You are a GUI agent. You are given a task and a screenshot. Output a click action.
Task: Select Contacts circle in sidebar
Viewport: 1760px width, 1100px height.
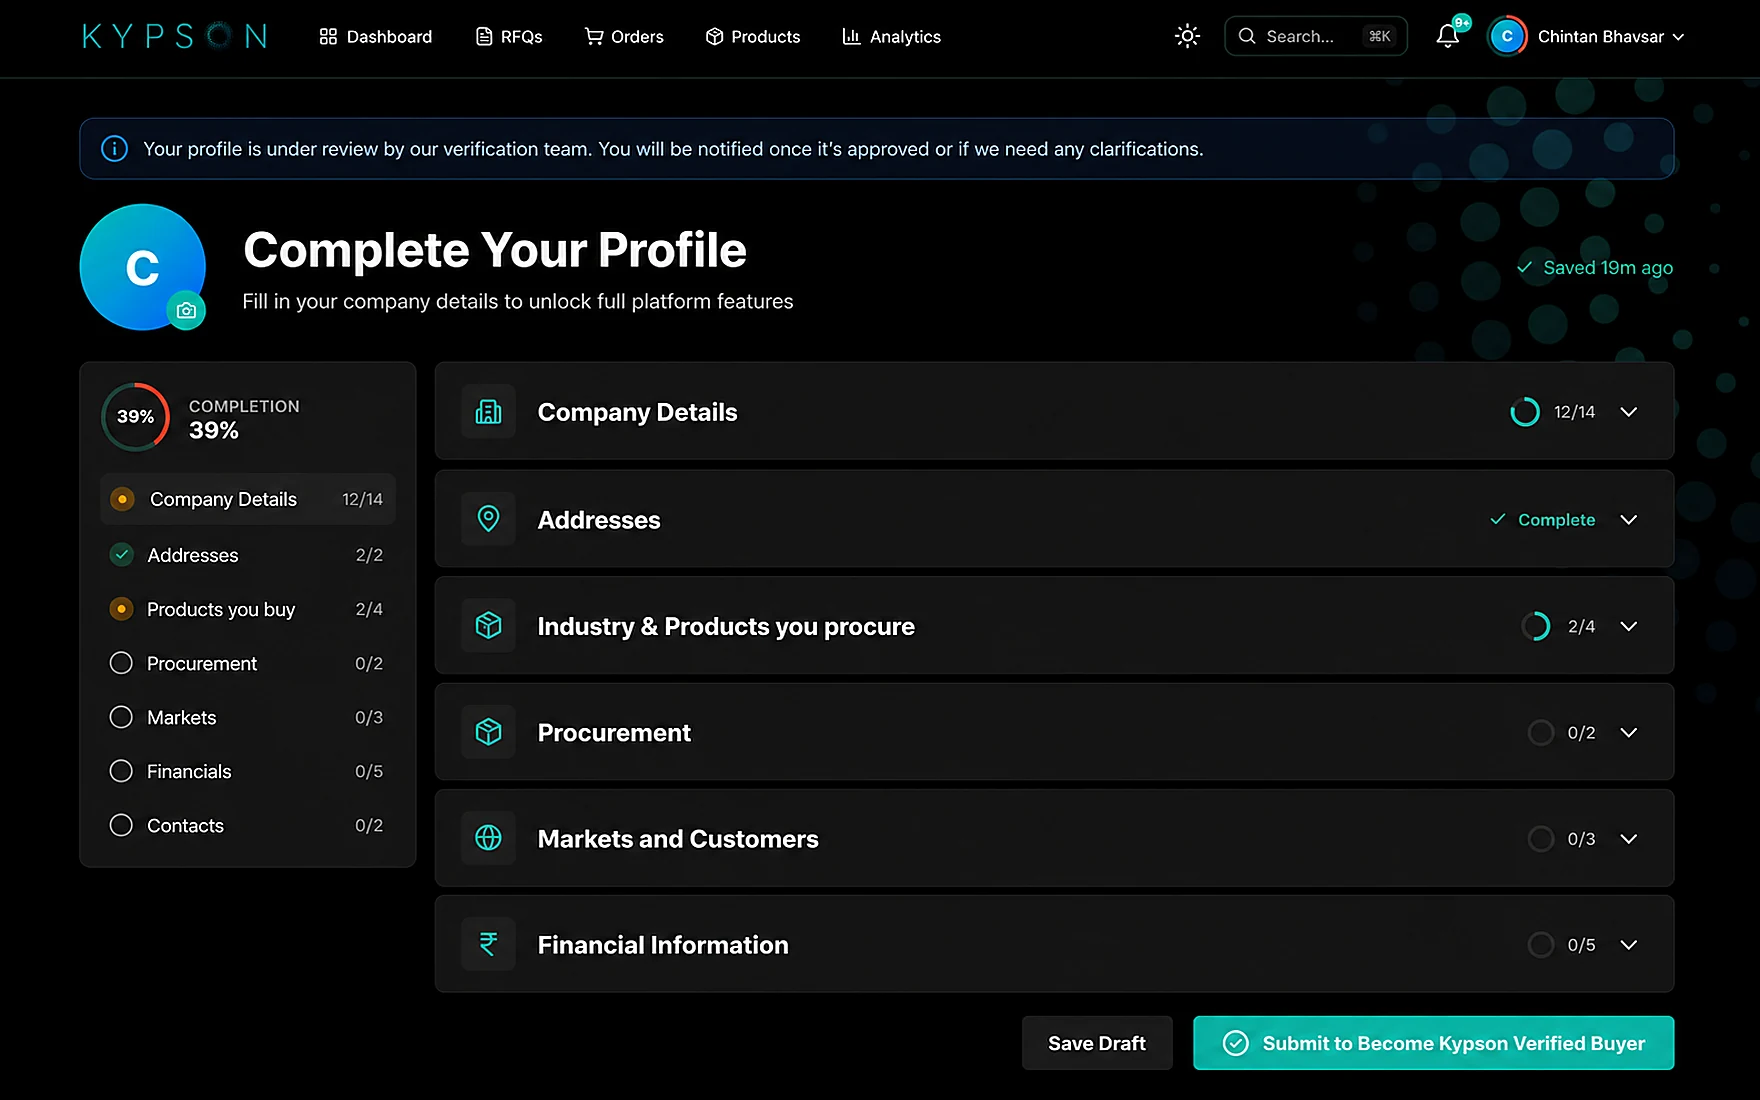coord(121,825)
